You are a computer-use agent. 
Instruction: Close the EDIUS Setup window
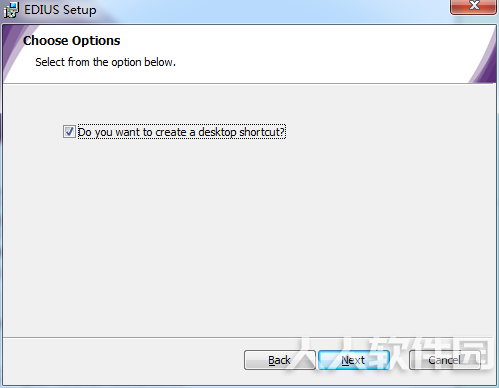(x=473, y=6)
